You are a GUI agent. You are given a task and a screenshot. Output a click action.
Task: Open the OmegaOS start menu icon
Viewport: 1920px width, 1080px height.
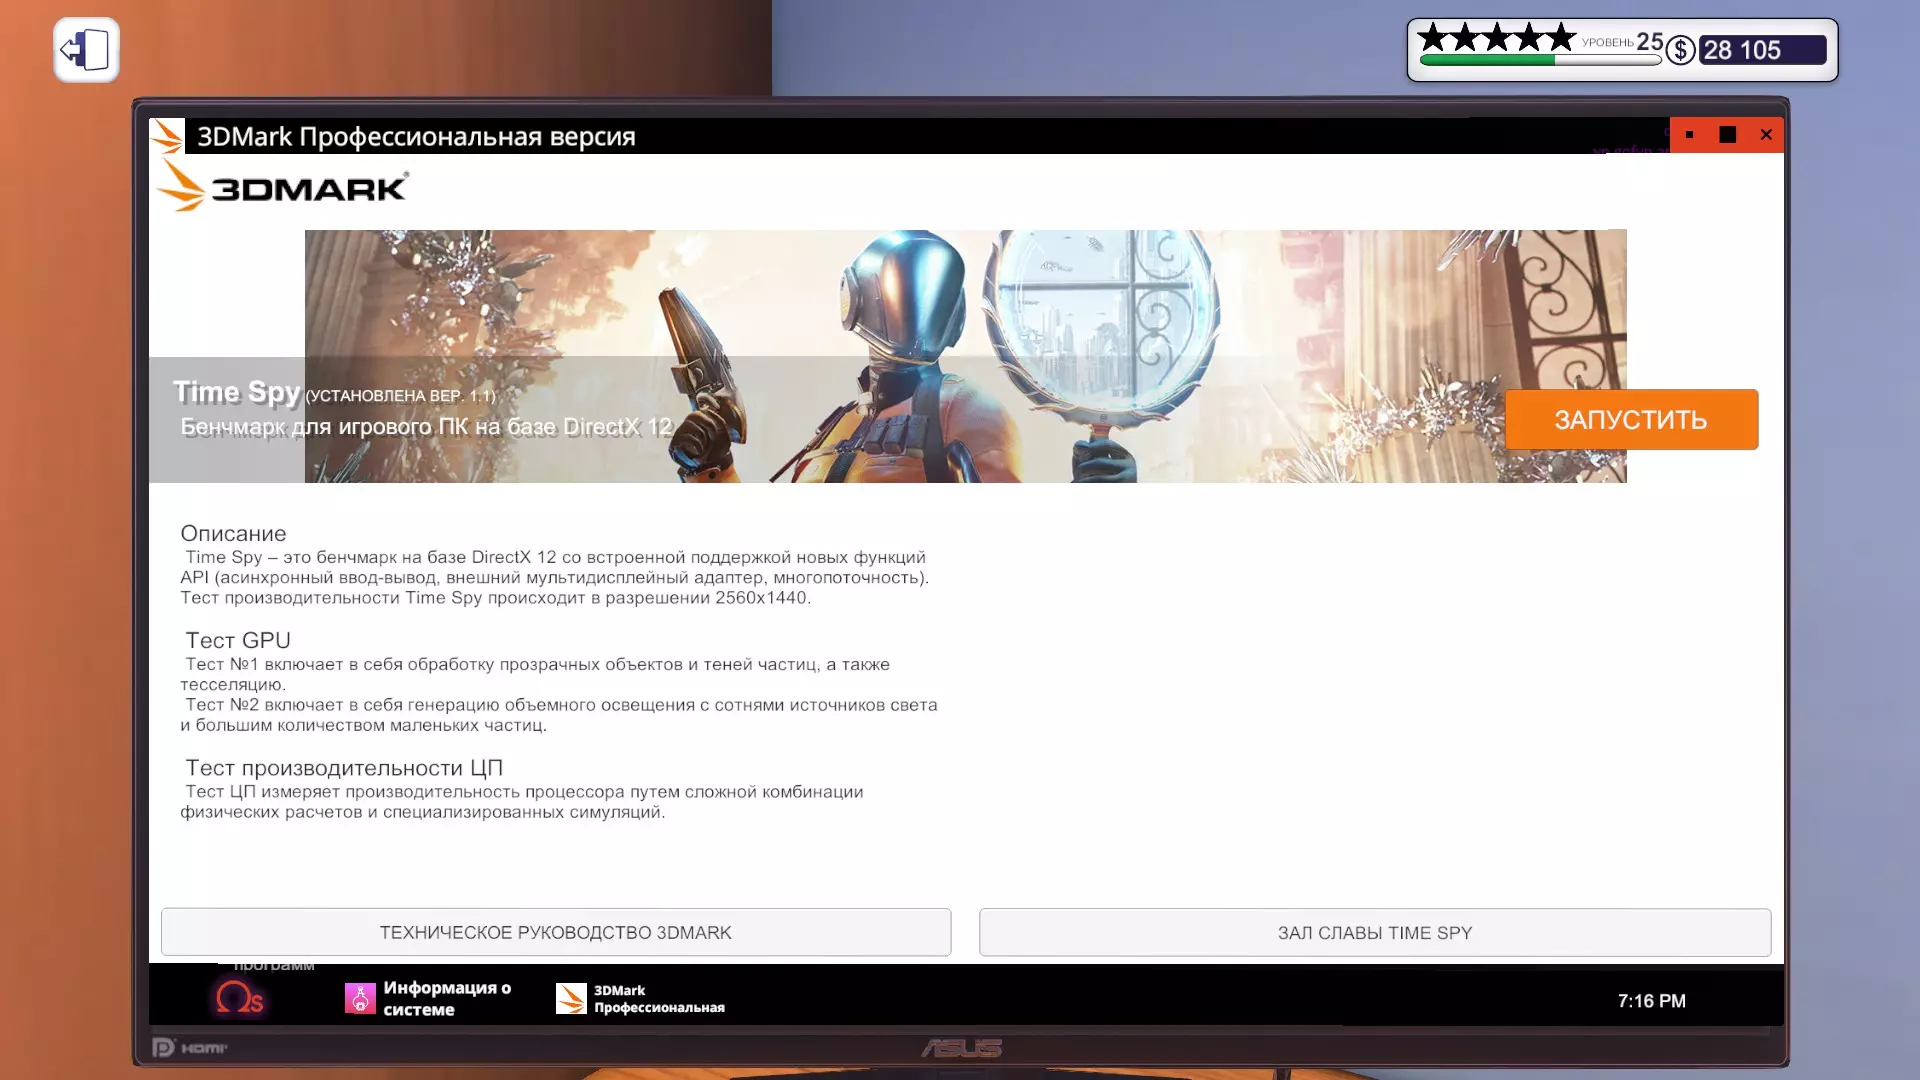pyautogui.click(x=240, y=998)
